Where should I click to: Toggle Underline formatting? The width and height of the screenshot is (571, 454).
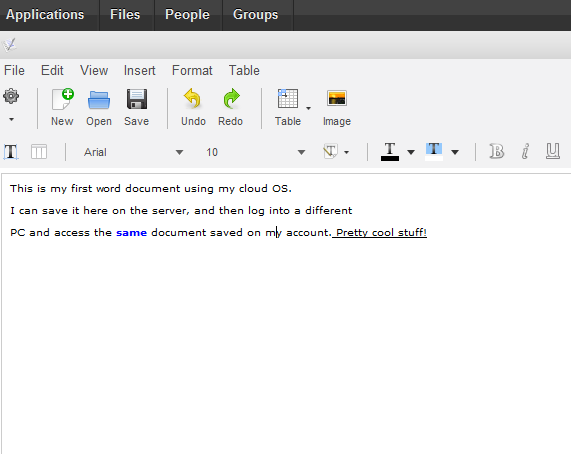pyautogui.click(x=552, y=151)
